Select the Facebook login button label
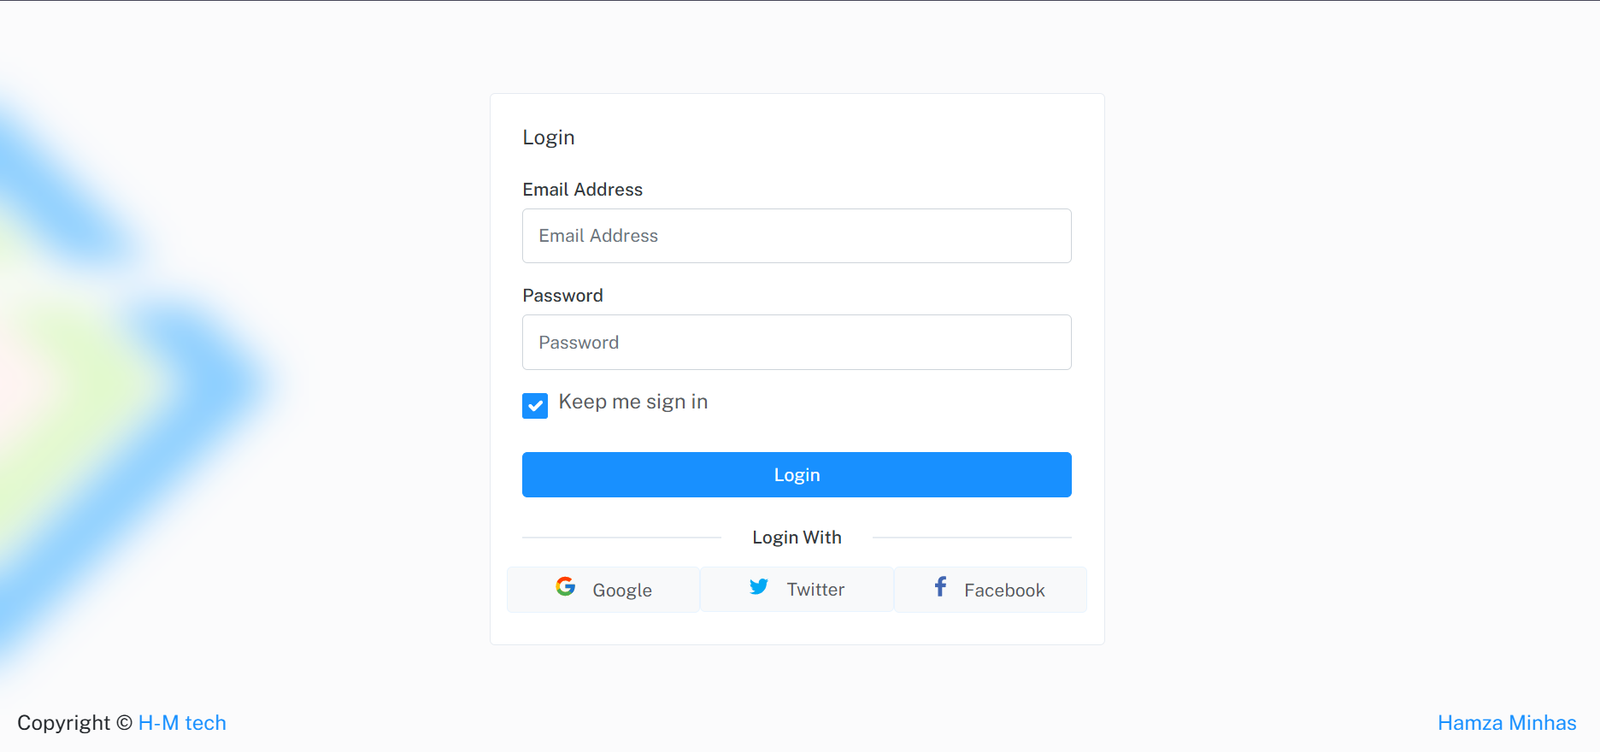This screenshot has height=752, width=1600. 1004,590
